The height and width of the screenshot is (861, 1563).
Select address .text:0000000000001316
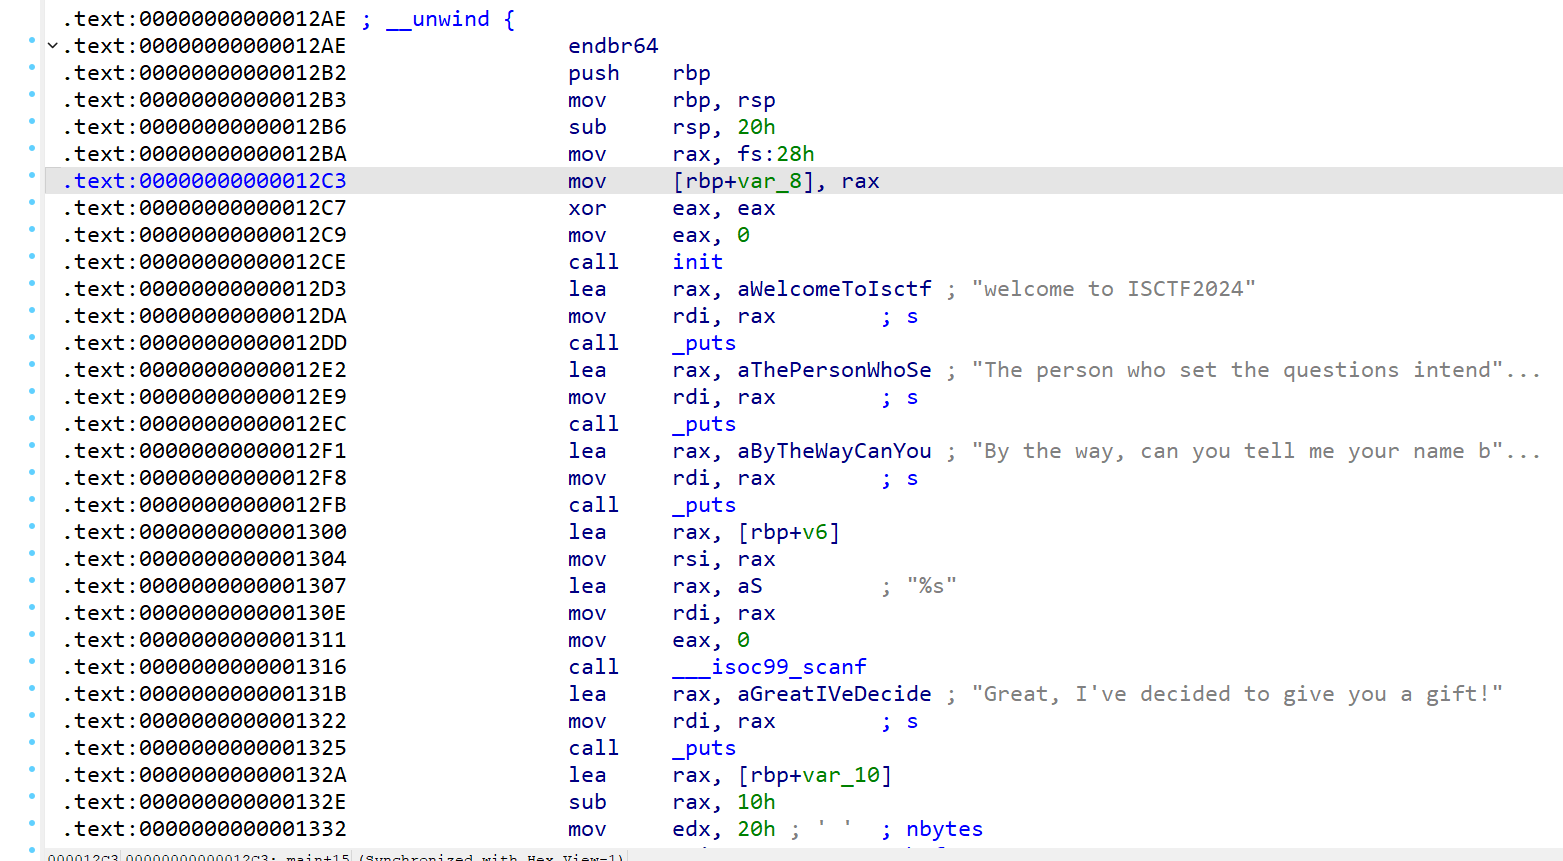(x=204, y=667)
